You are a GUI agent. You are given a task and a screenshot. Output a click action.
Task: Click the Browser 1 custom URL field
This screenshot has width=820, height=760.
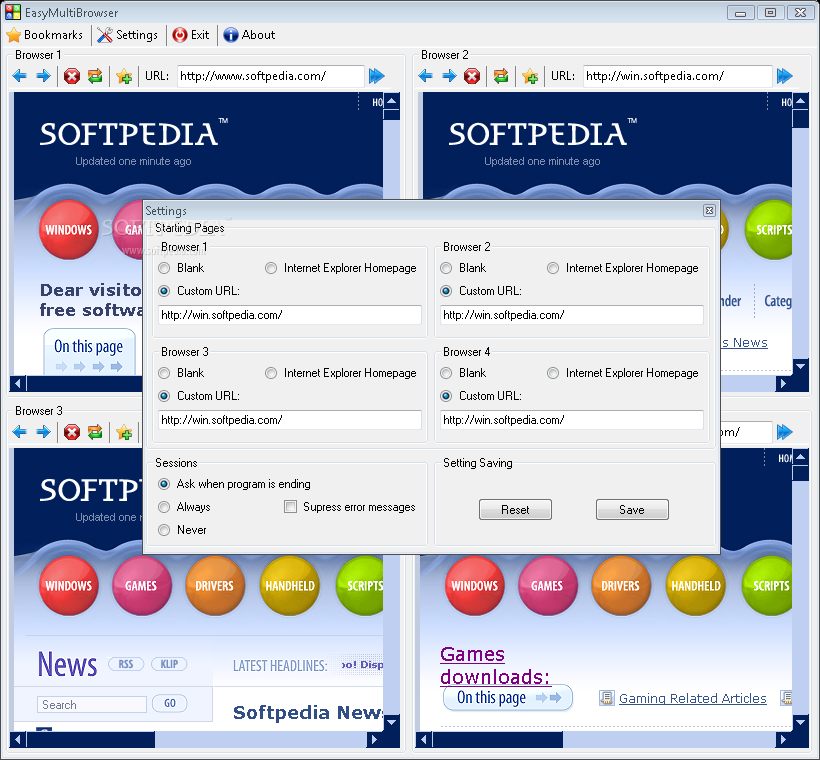(x=290, y=315)
